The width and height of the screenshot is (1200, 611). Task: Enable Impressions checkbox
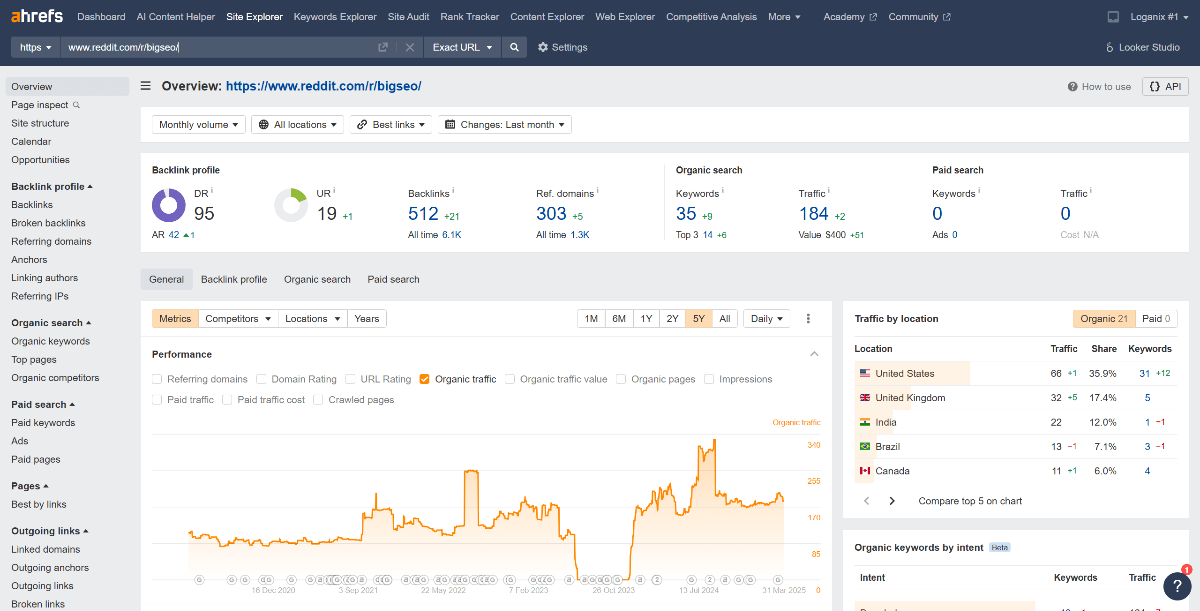[709, 379]
